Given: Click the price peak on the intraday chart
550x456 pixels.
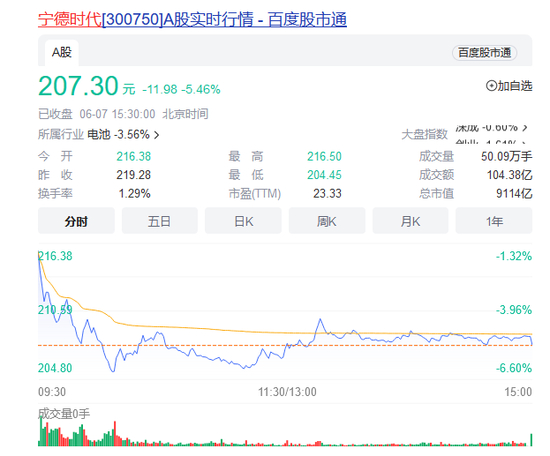Looking at the screenshot, I should click(x=320, y=319).
